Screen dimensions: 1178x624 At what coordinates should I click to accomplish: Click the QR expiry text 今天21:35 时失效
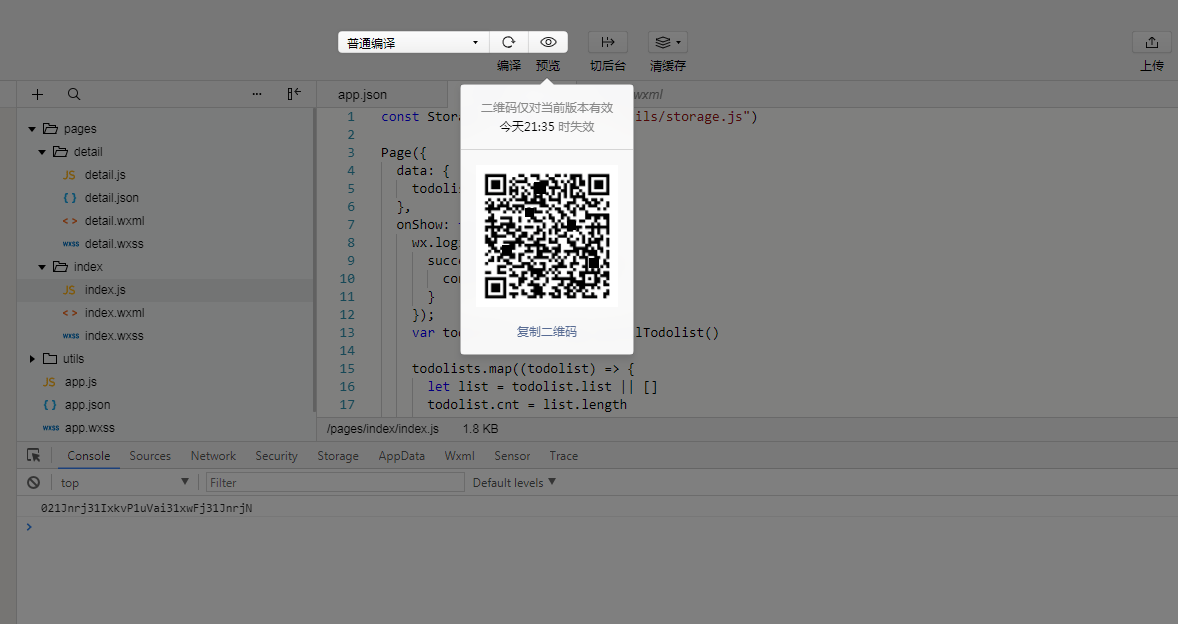tap(547, 127)
